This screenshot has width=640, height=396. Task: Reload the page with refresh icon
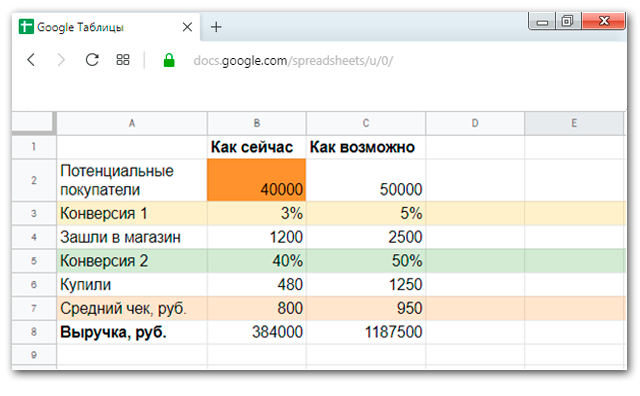pyautogui.click(x=92, y=60)
